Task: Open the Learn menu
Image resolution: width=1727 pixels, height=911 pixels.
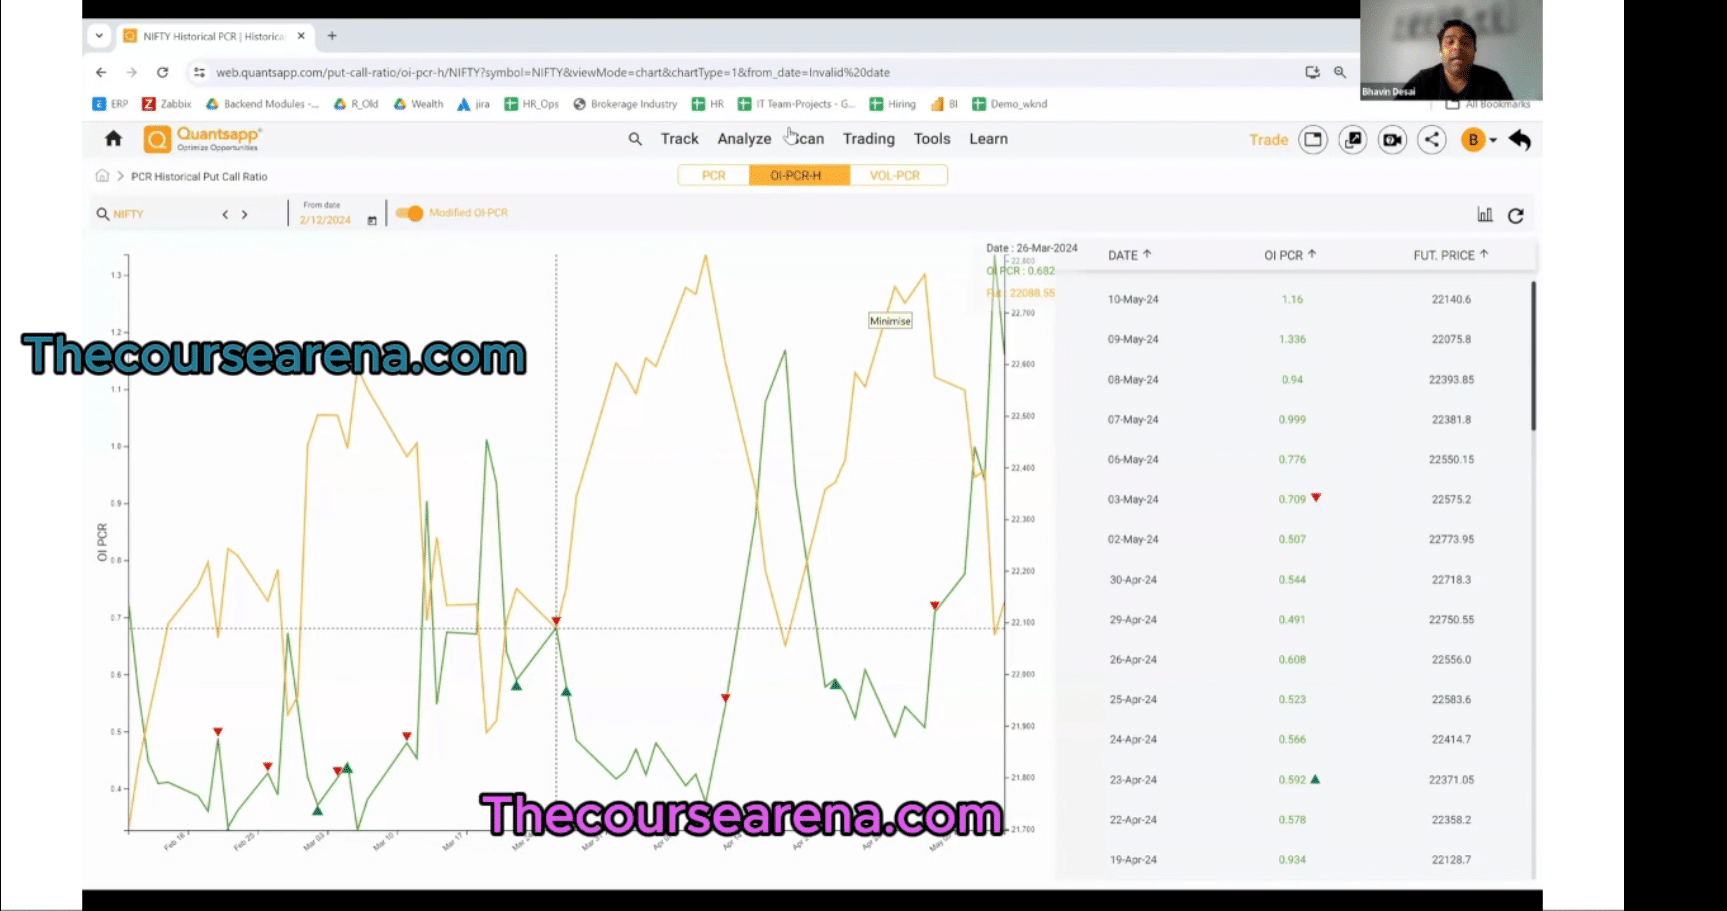Action: (x=988, y=139)
